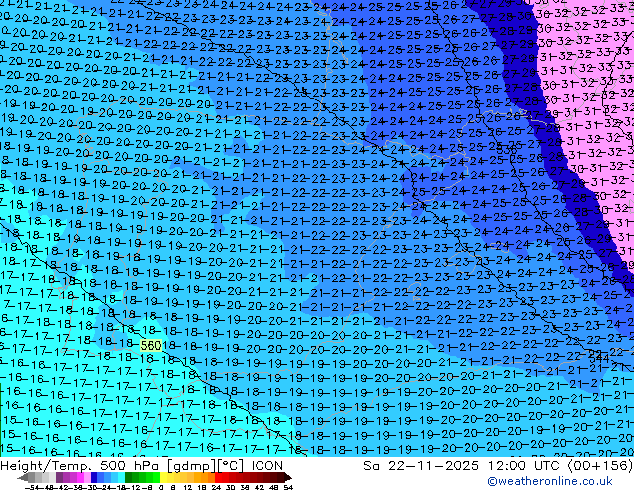Click the (00+156) forecast hour text

click(x=600, y=466)
